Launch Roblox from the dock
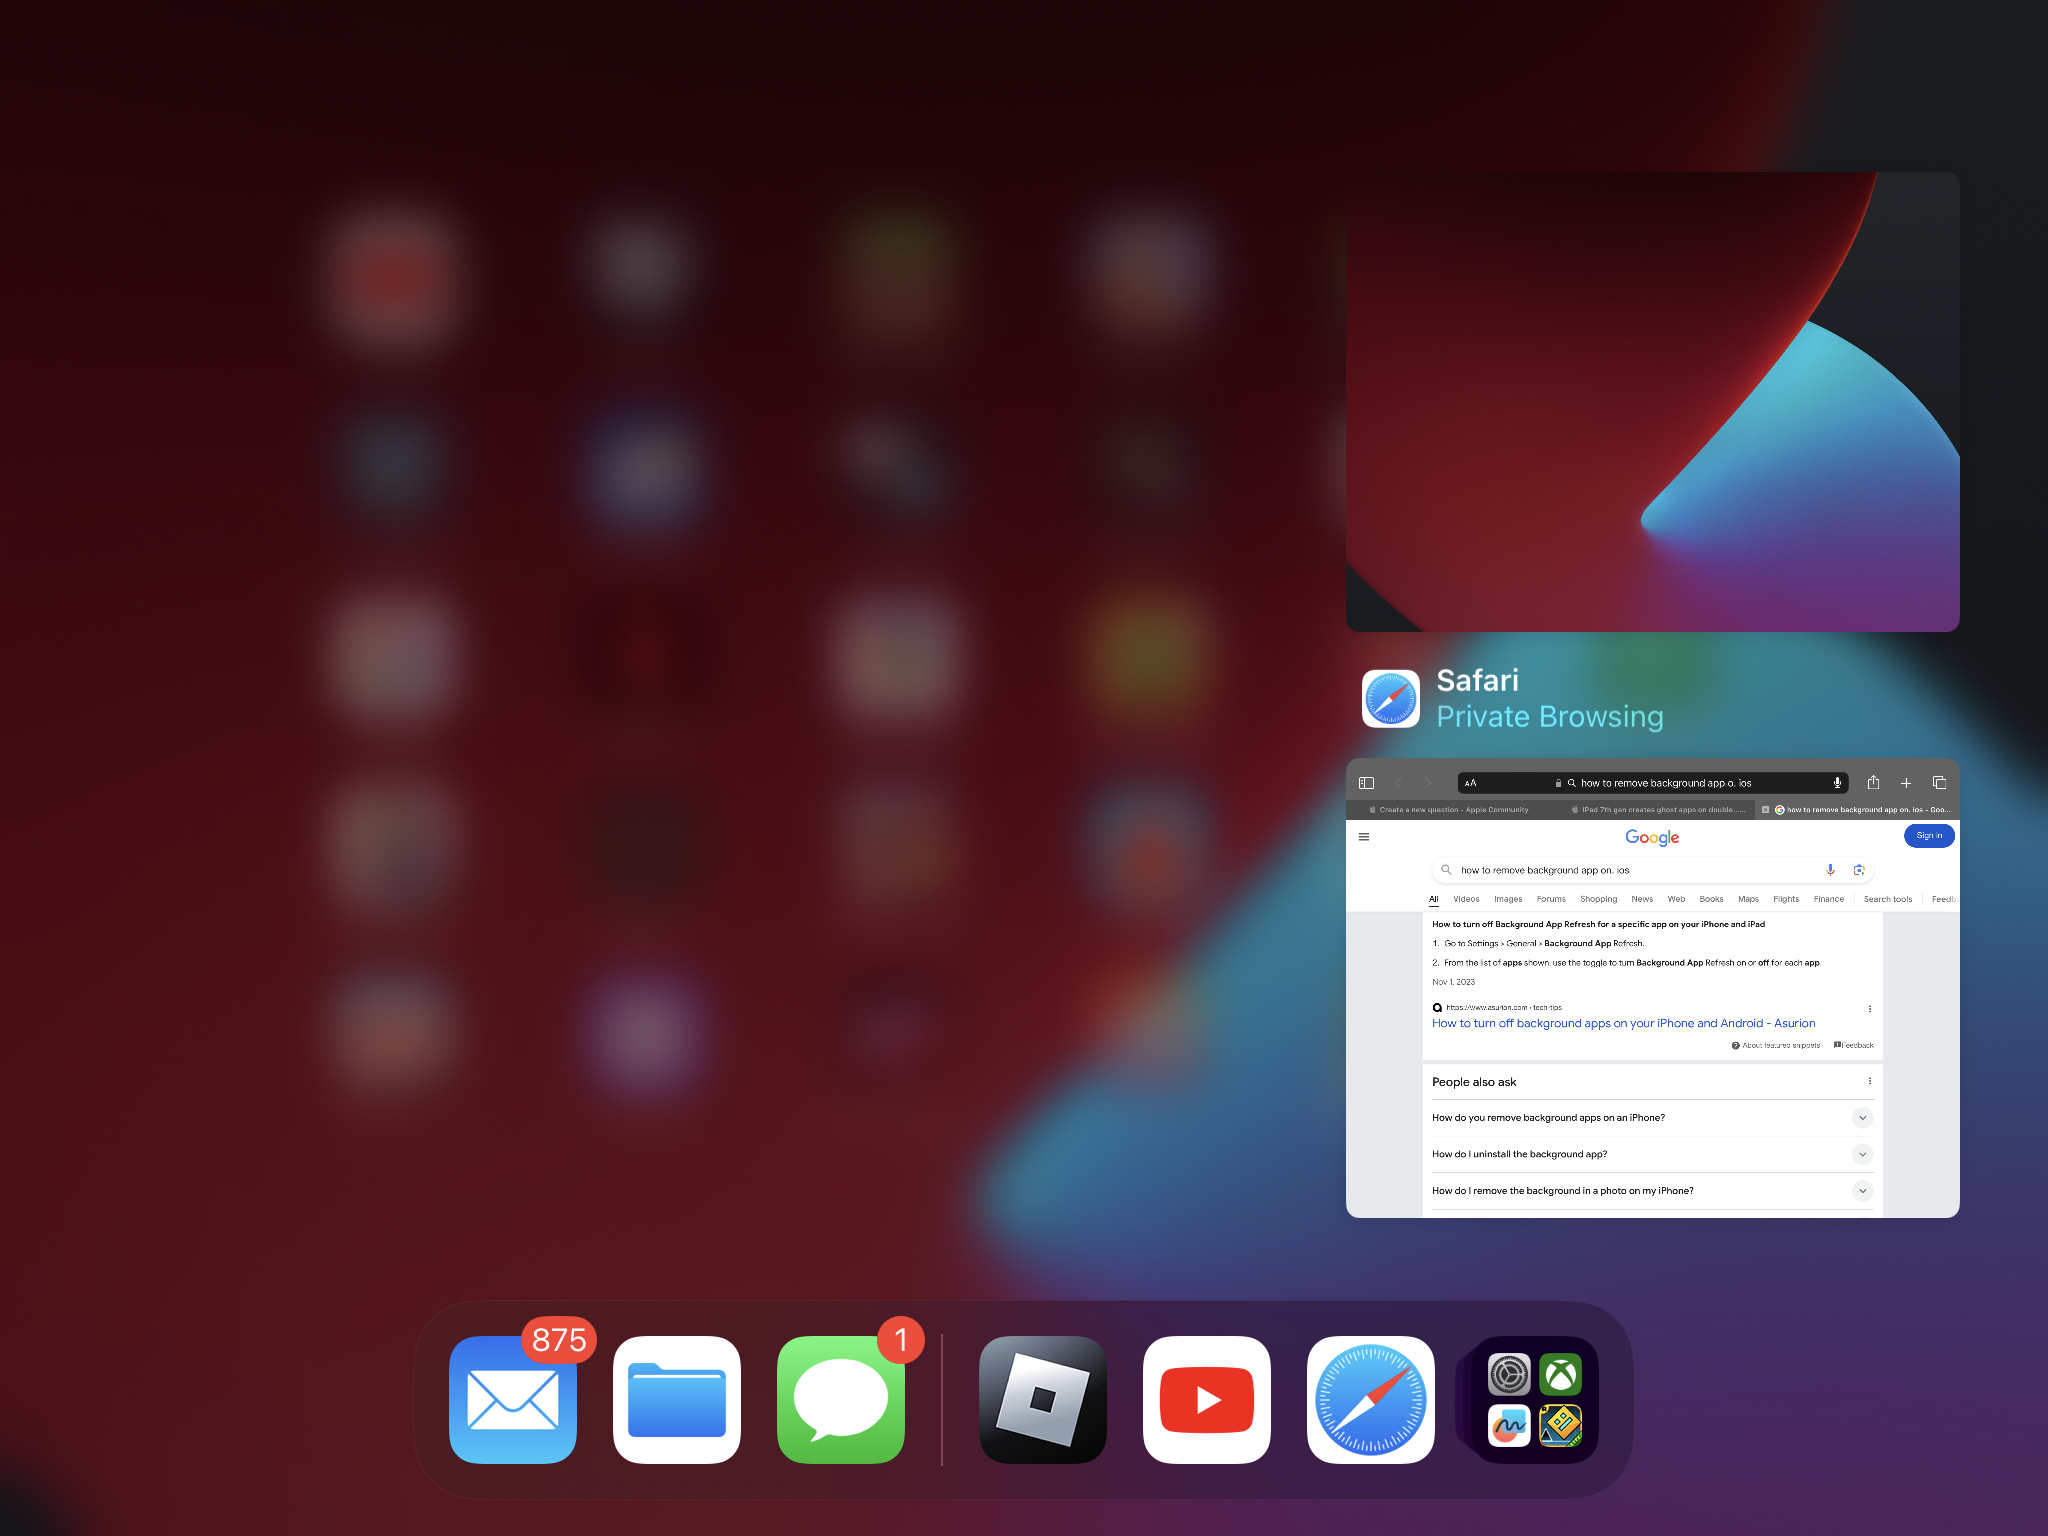This screenshot has width=2048, height=1536. (1042, 1399)
